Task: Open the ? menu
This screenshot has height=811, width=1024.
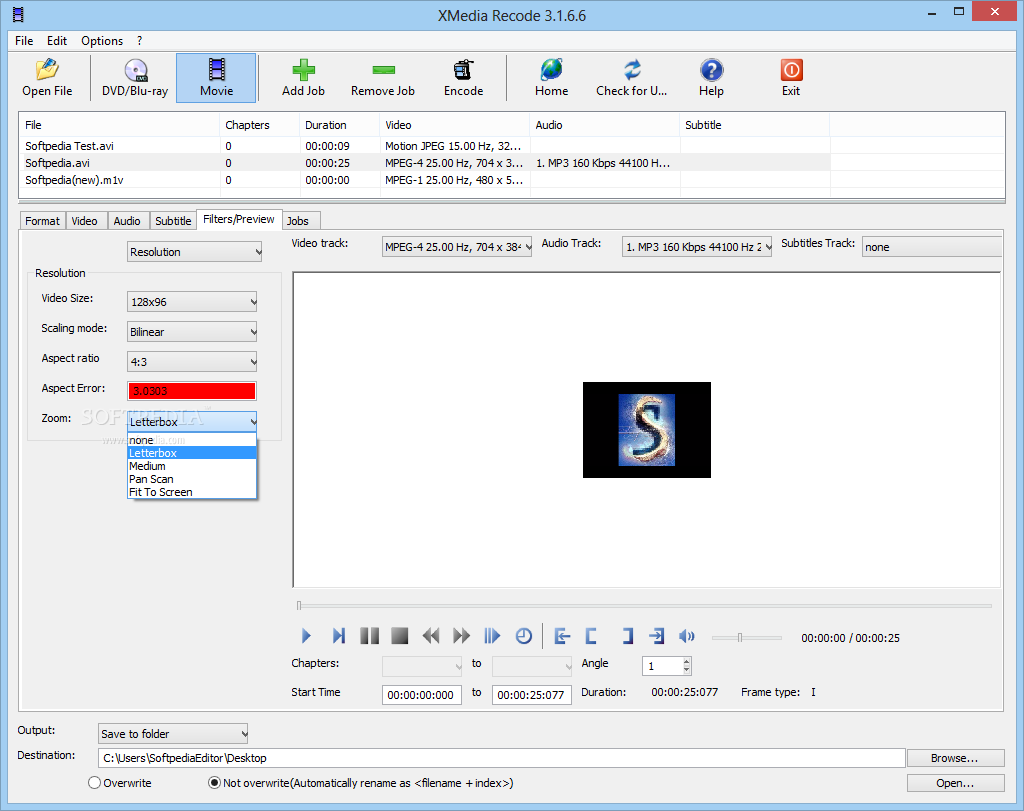Action: click(x=139, y=40)
